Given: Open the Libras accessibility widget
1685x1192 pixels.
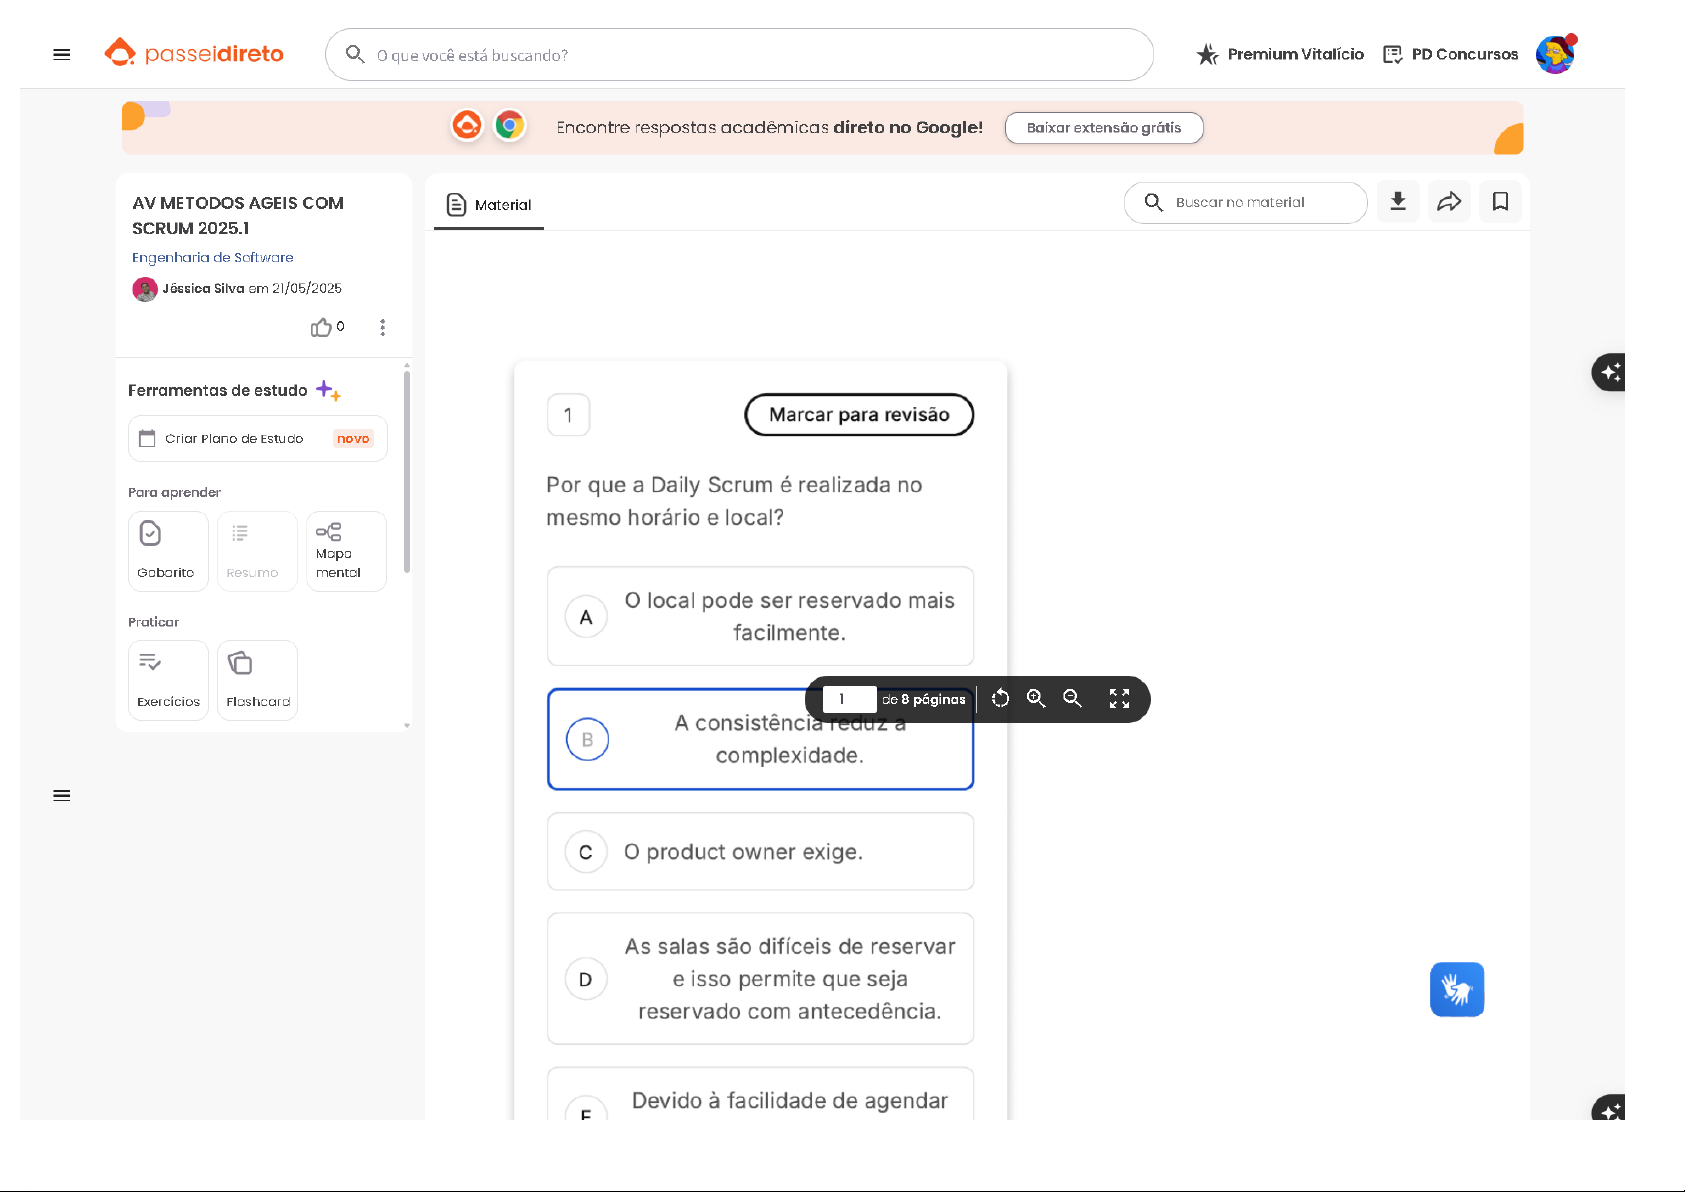Looking at the screenshot, I should (x=1456, y=989).
